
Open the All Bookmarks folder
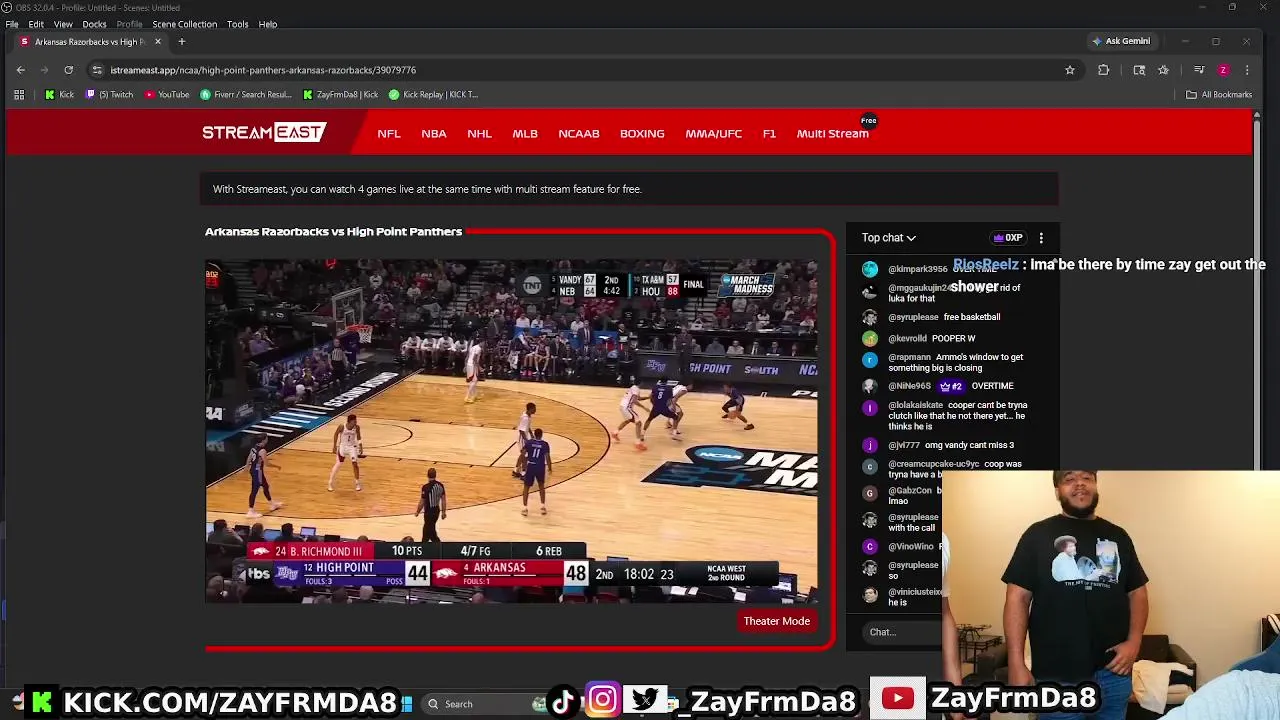pyautogui.click(x=1219, y=94)
